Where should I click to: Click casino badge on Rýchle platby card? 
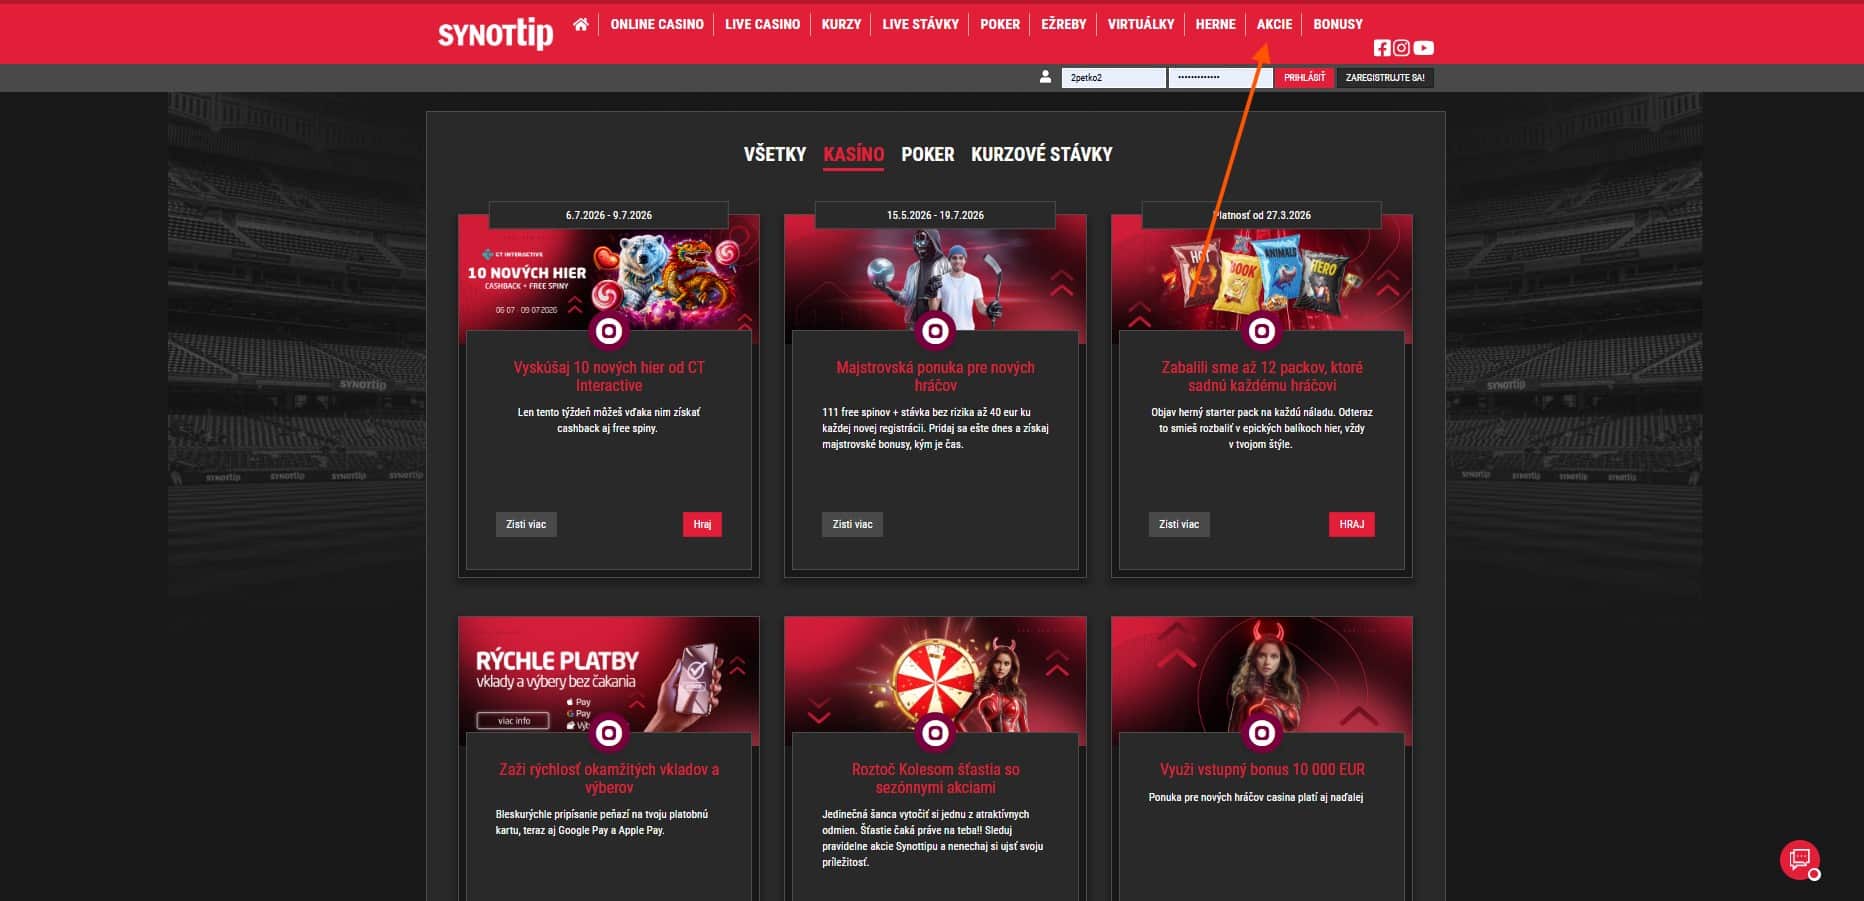(609, 733)
